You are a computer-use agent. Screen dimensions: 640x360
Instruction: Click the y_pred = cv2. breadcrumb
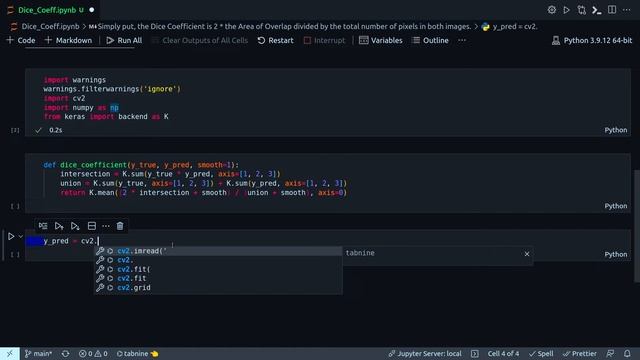point(515,27)
